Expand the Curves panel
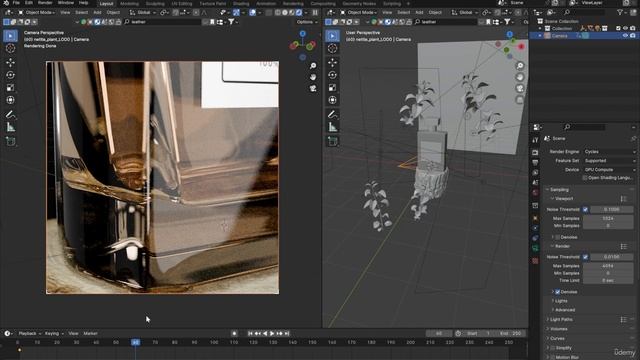Image resolution: width=640 pixels, height=360 pixels. 556,339
